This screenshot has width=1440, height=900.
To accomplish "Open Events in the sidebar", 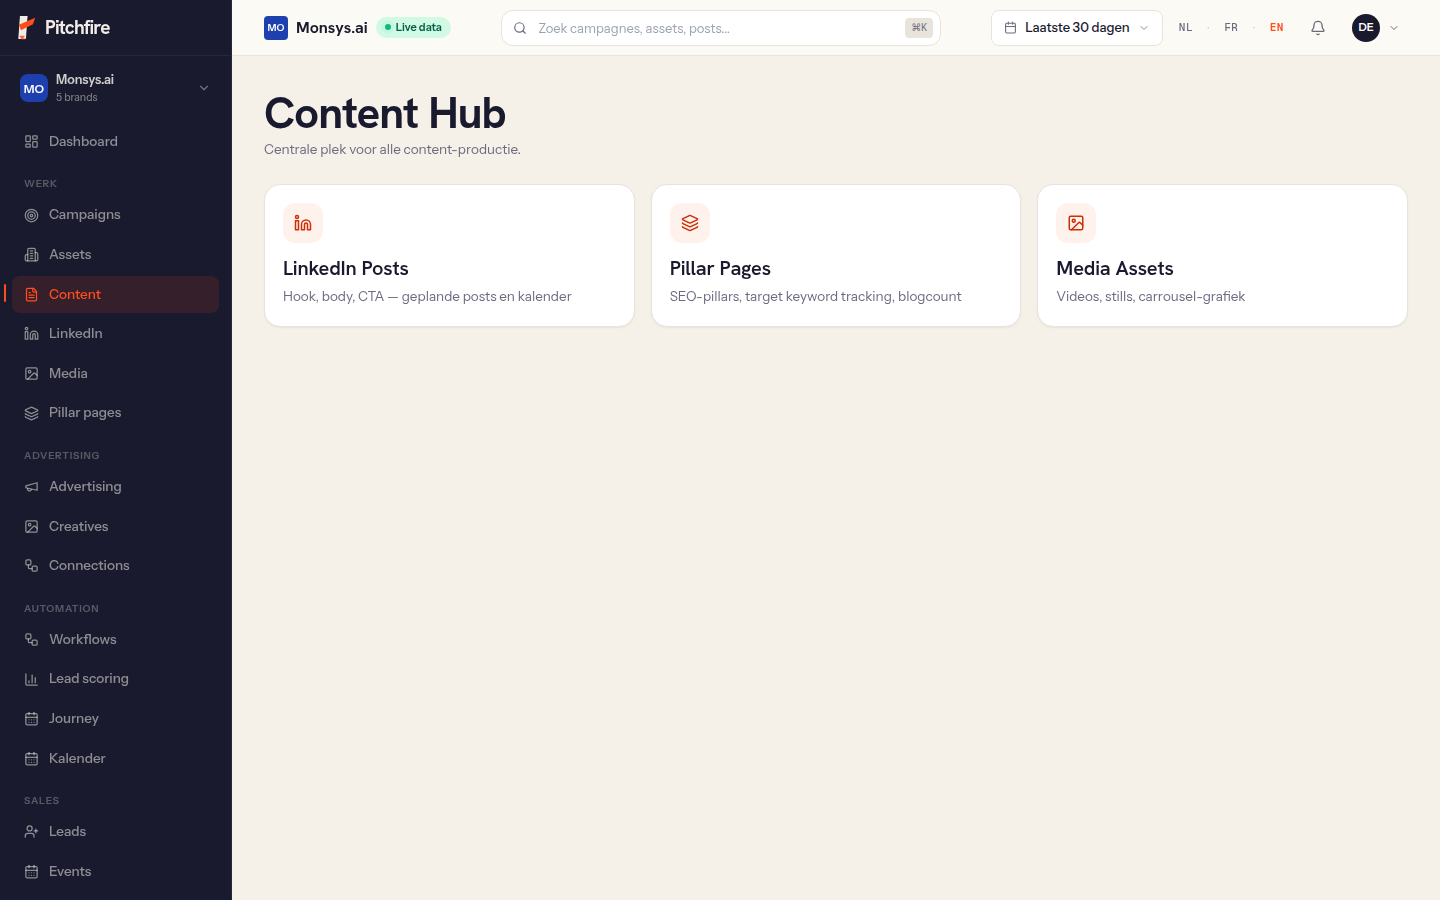I will tap(116, 872).
